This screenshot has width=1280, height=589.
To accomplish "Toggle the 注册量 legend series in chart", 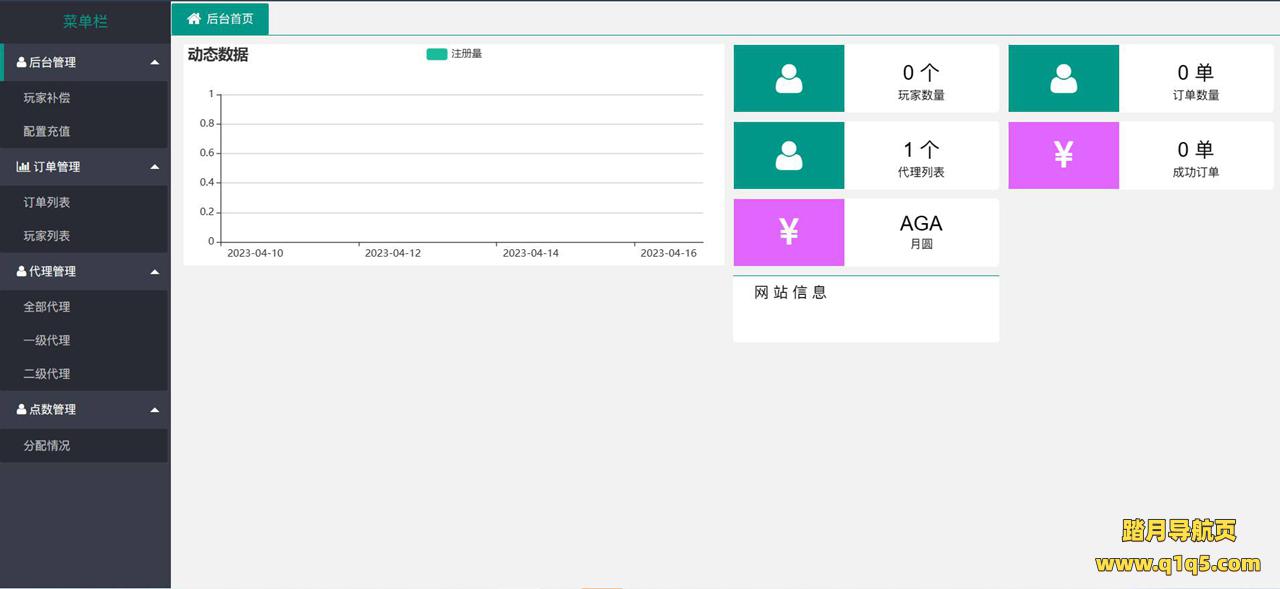I will click(454, 54).
